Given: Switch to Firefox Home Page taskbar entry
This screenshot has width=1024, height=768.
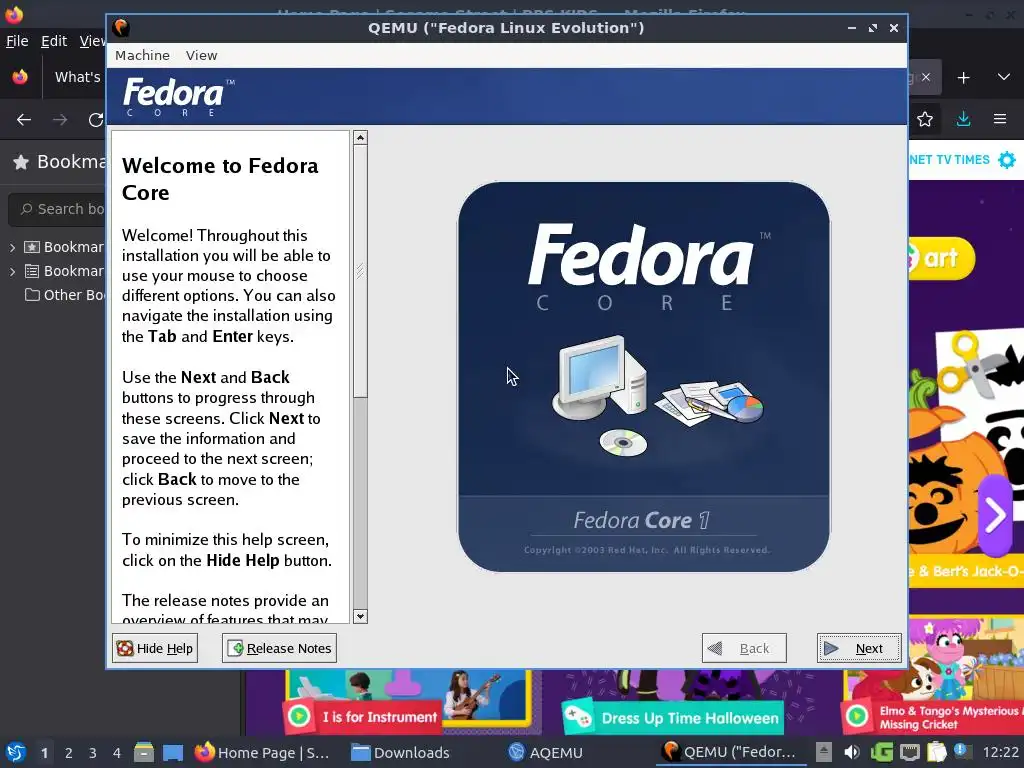Looking at the screenshot, I should tap(263, 752).
